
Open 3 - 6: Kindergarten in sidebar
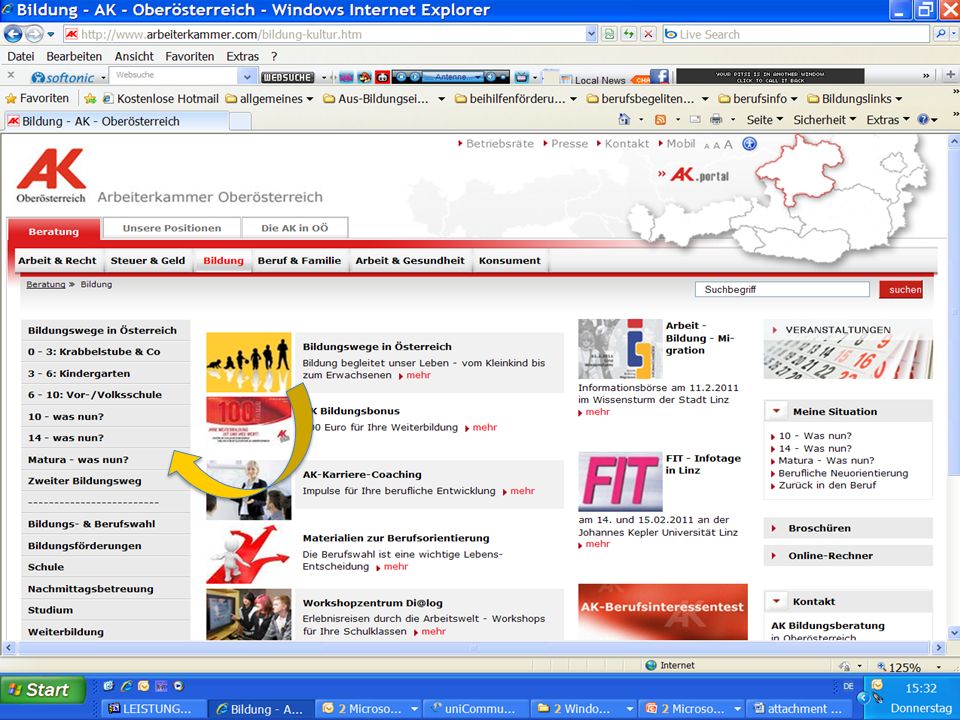point(105,373)
